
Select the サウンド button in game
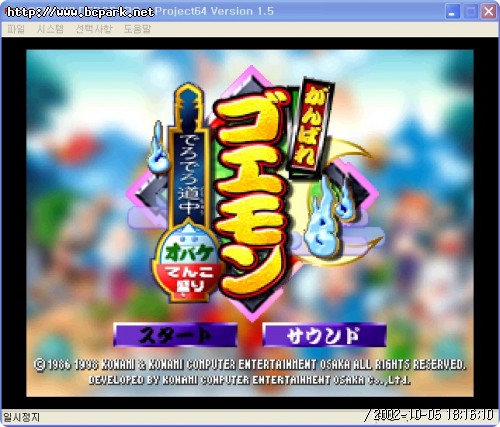324,335
